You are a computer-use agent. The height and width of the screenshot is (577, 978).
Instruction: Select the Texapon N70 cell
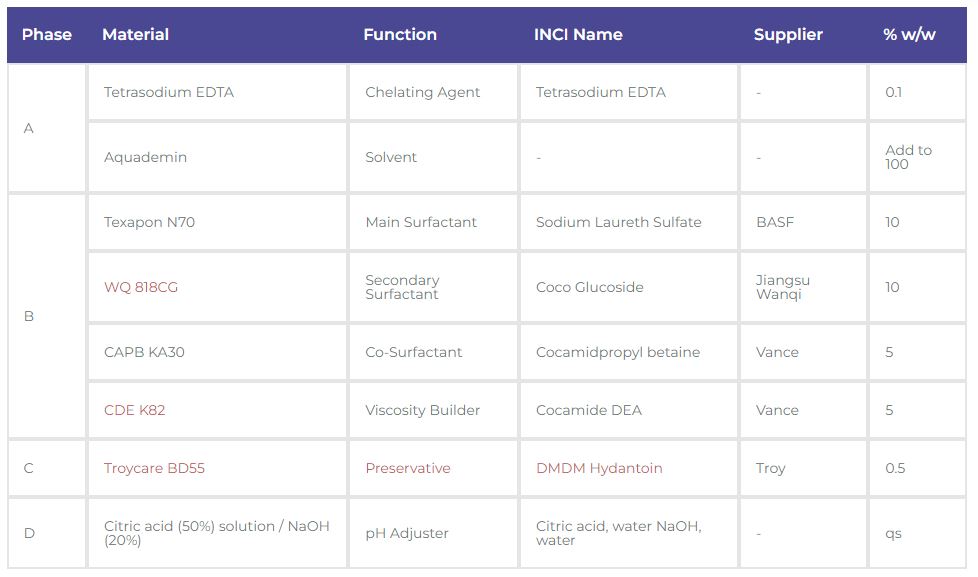(x=217, y=222)
